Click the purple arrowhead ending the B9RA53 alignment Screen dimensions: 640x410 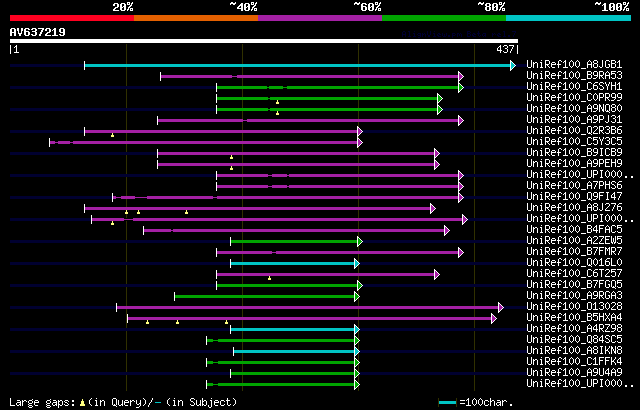click(x=461, y=76)
